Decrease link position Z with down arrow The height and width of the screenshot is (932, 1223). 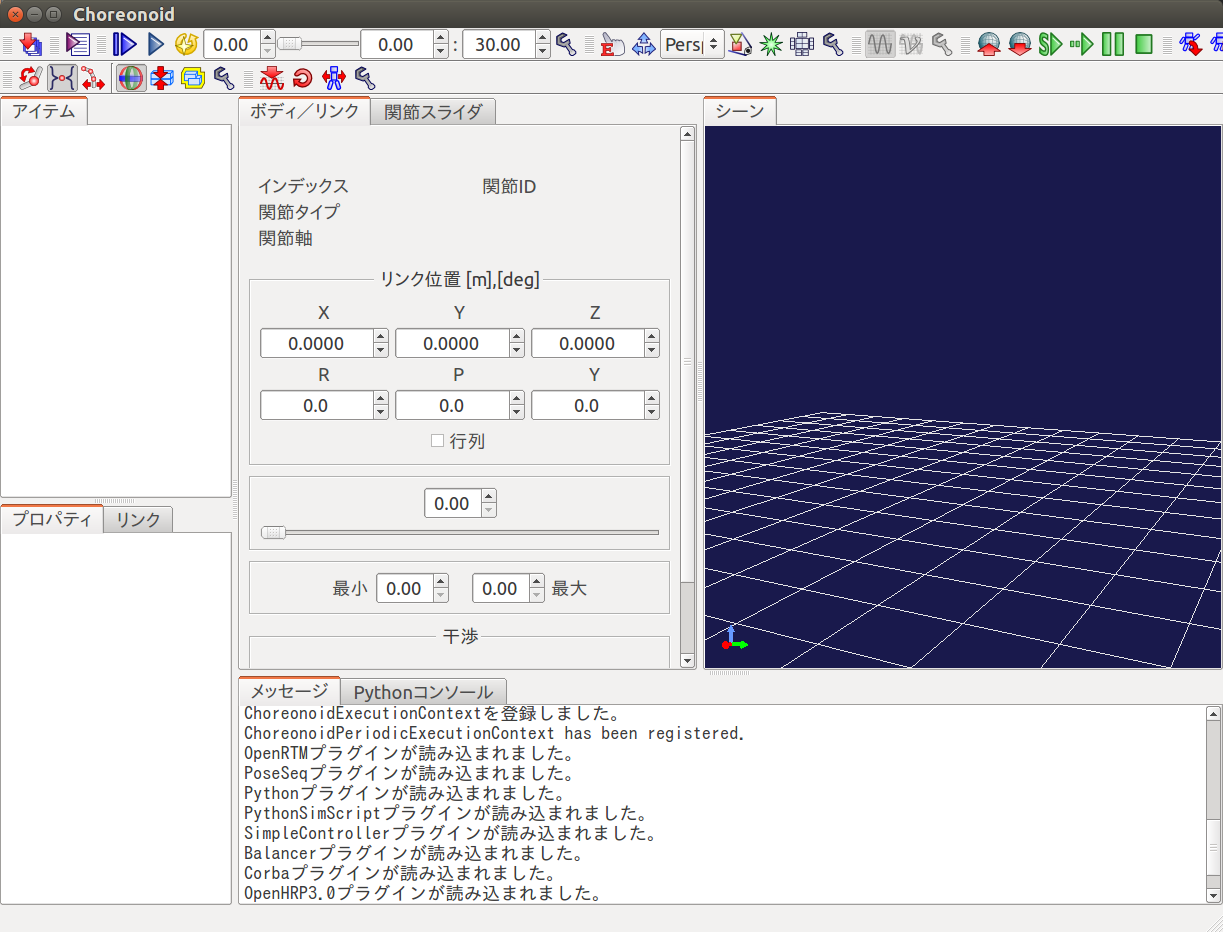pos(652,351)
